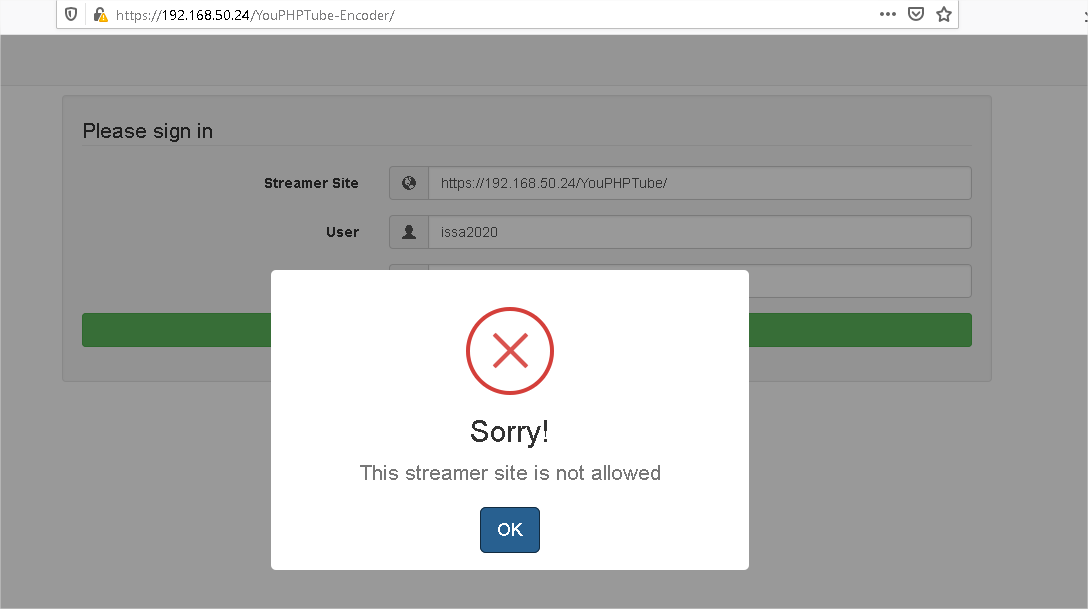Enable the tracking protection shield icon
This screenshot has width=1088, height=609.
click(x=70, y=14)
